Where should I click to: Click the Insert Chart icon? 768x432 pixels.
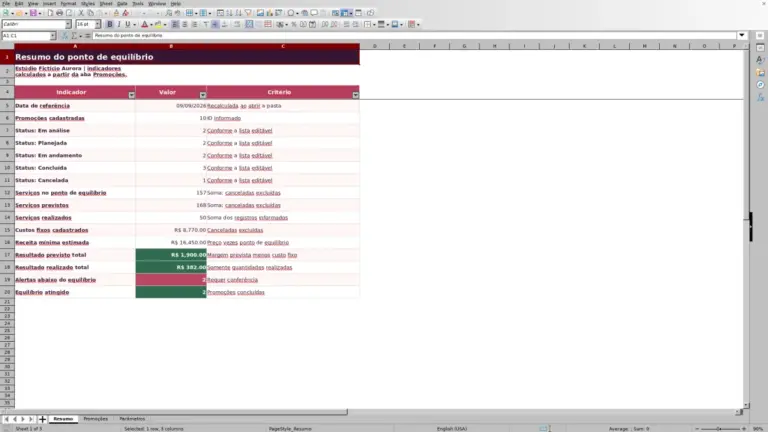coord(269,13)
